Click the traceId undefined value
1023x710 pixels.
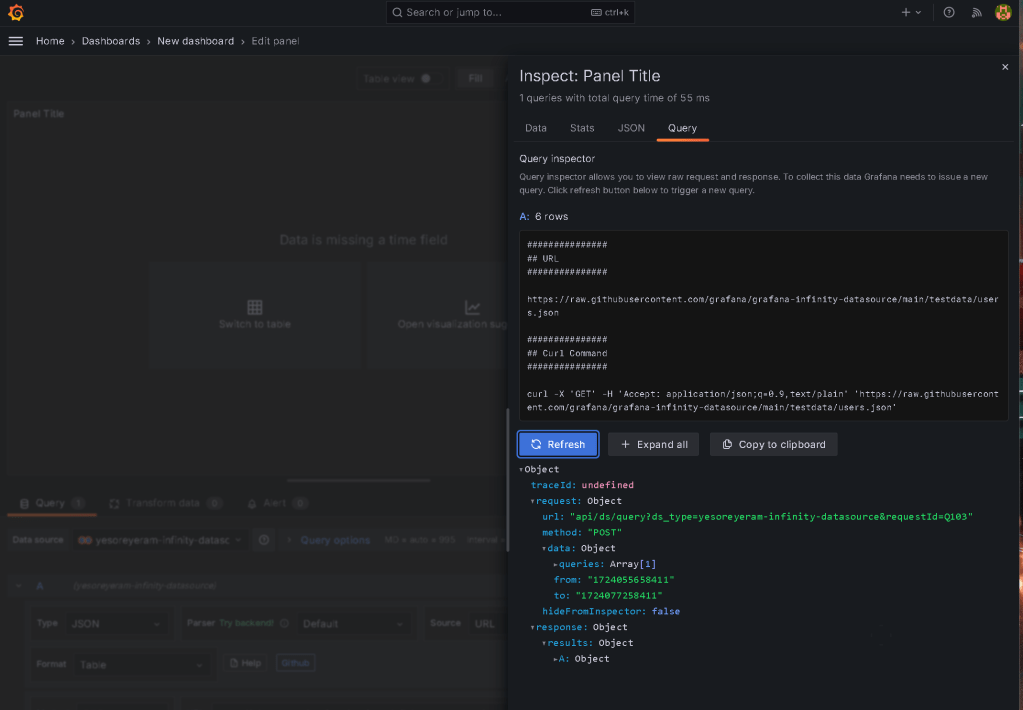607,486
